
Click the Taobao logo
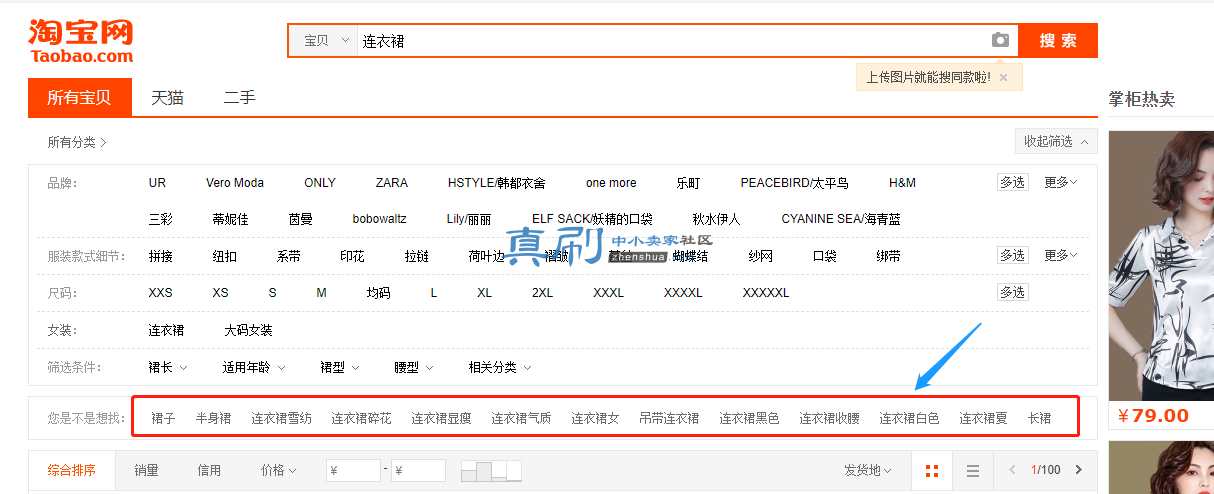pos(80,41)
